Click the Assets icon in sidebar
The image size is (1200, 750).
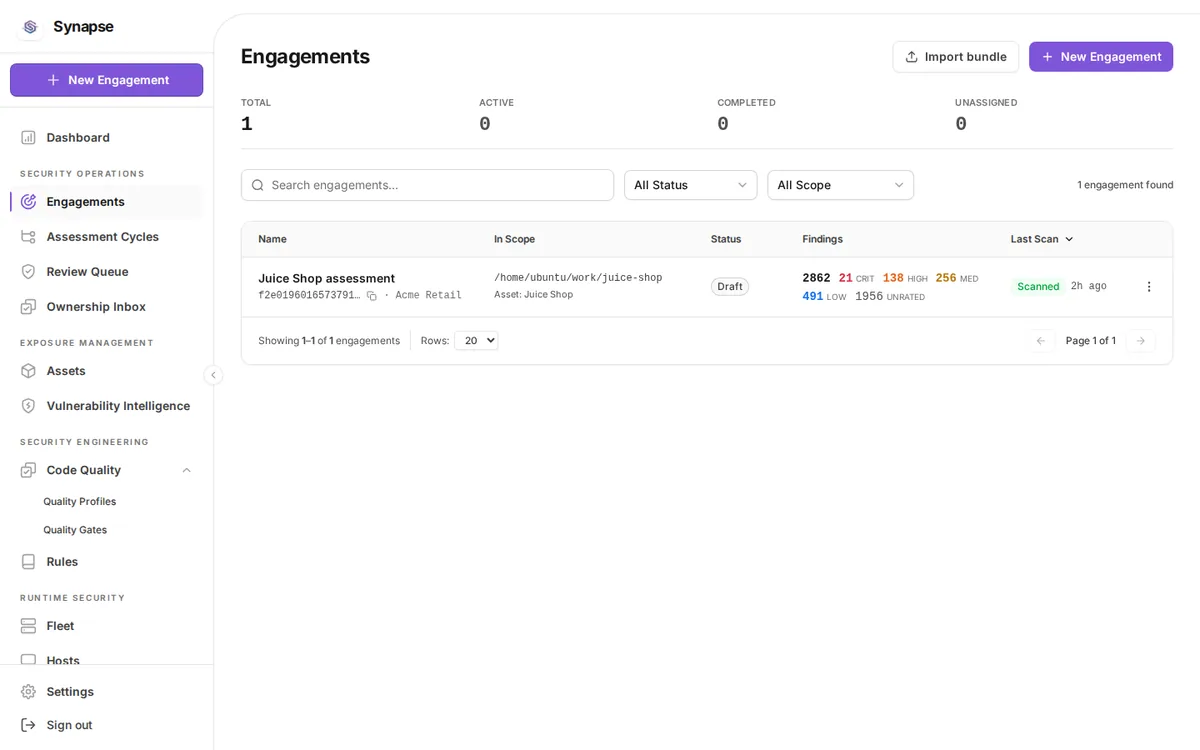click(x=28, y=370)
